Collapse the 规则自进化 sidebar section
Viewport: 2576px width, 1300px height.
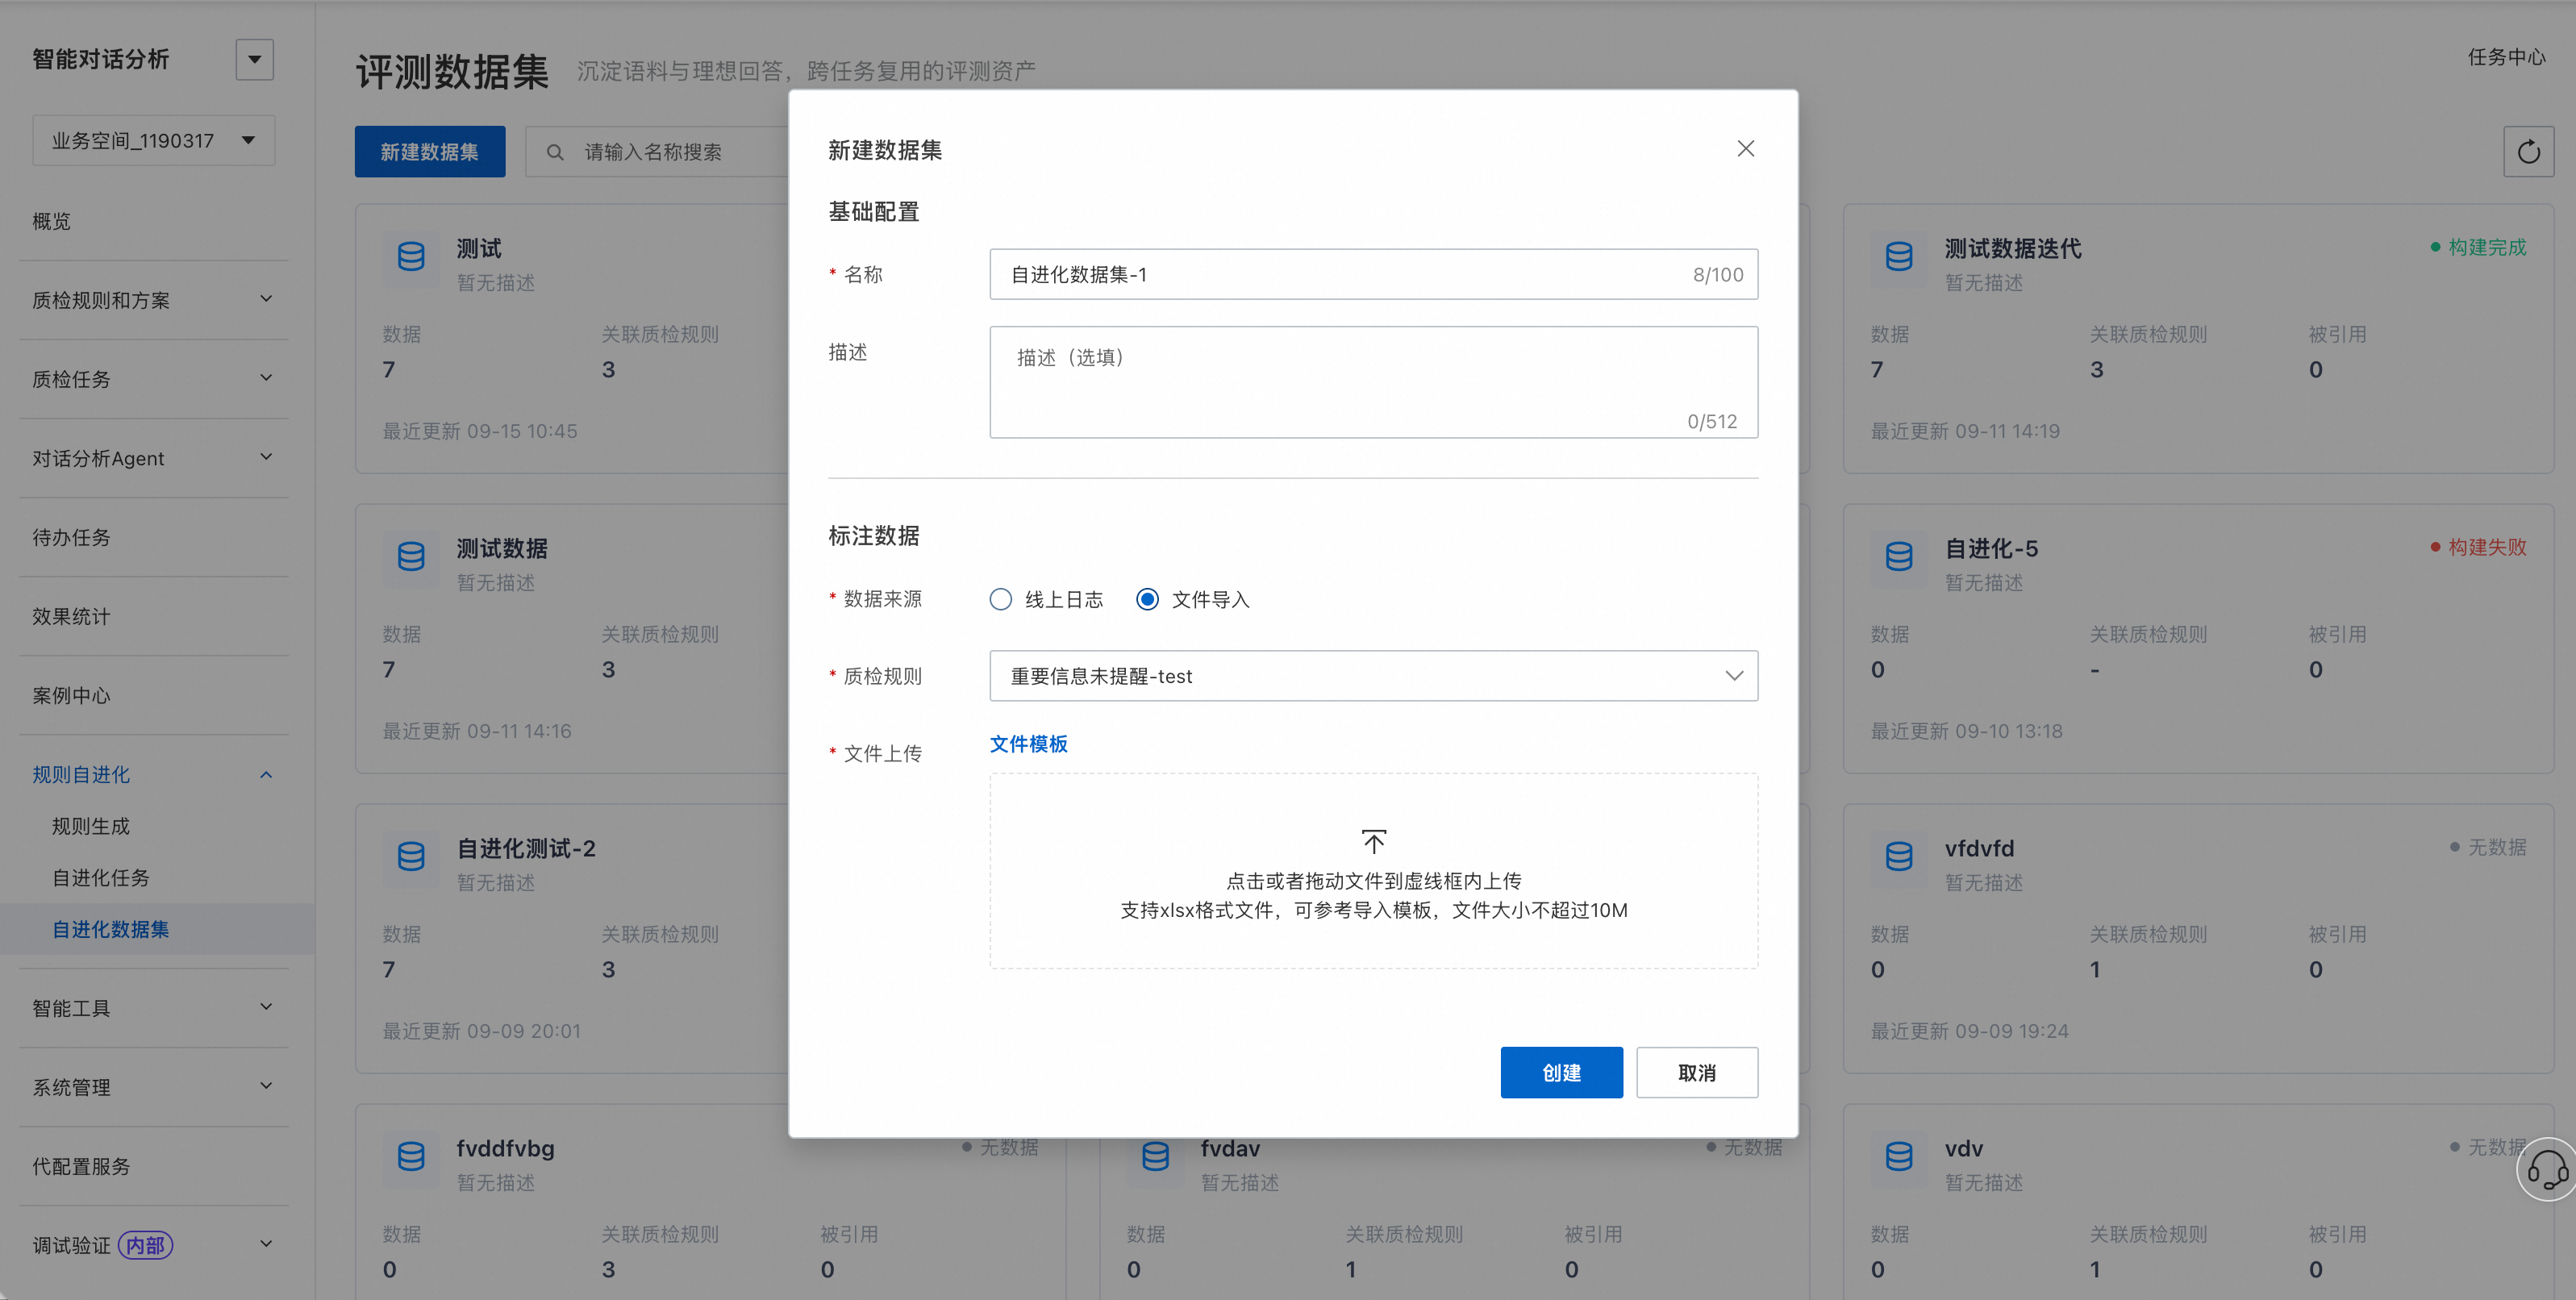[x=153, y=775]
